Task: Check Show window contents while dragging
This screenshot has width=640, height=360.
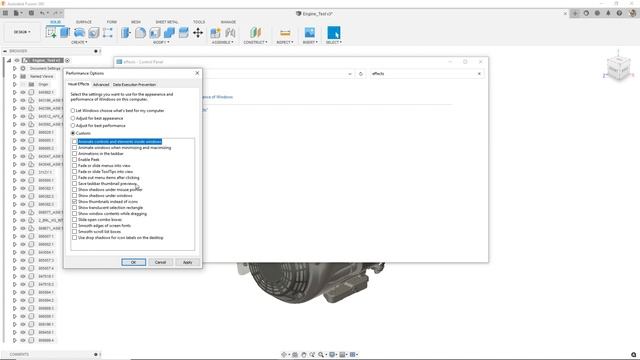Action: (74, 213)
